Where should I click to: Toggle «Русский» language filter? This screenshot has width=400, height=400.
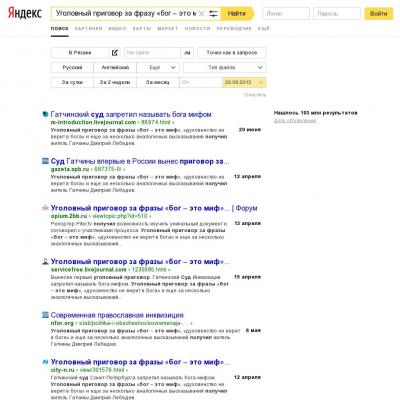pyautogui.click(x=72, y=67)
